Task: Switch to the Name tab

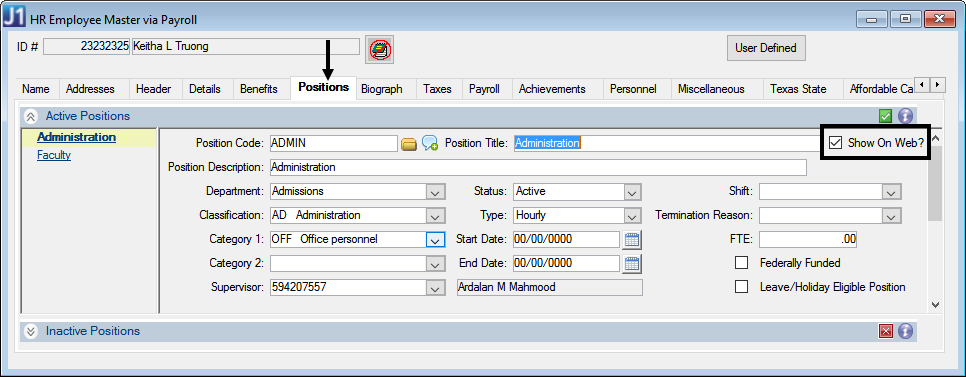Action: 36,89
